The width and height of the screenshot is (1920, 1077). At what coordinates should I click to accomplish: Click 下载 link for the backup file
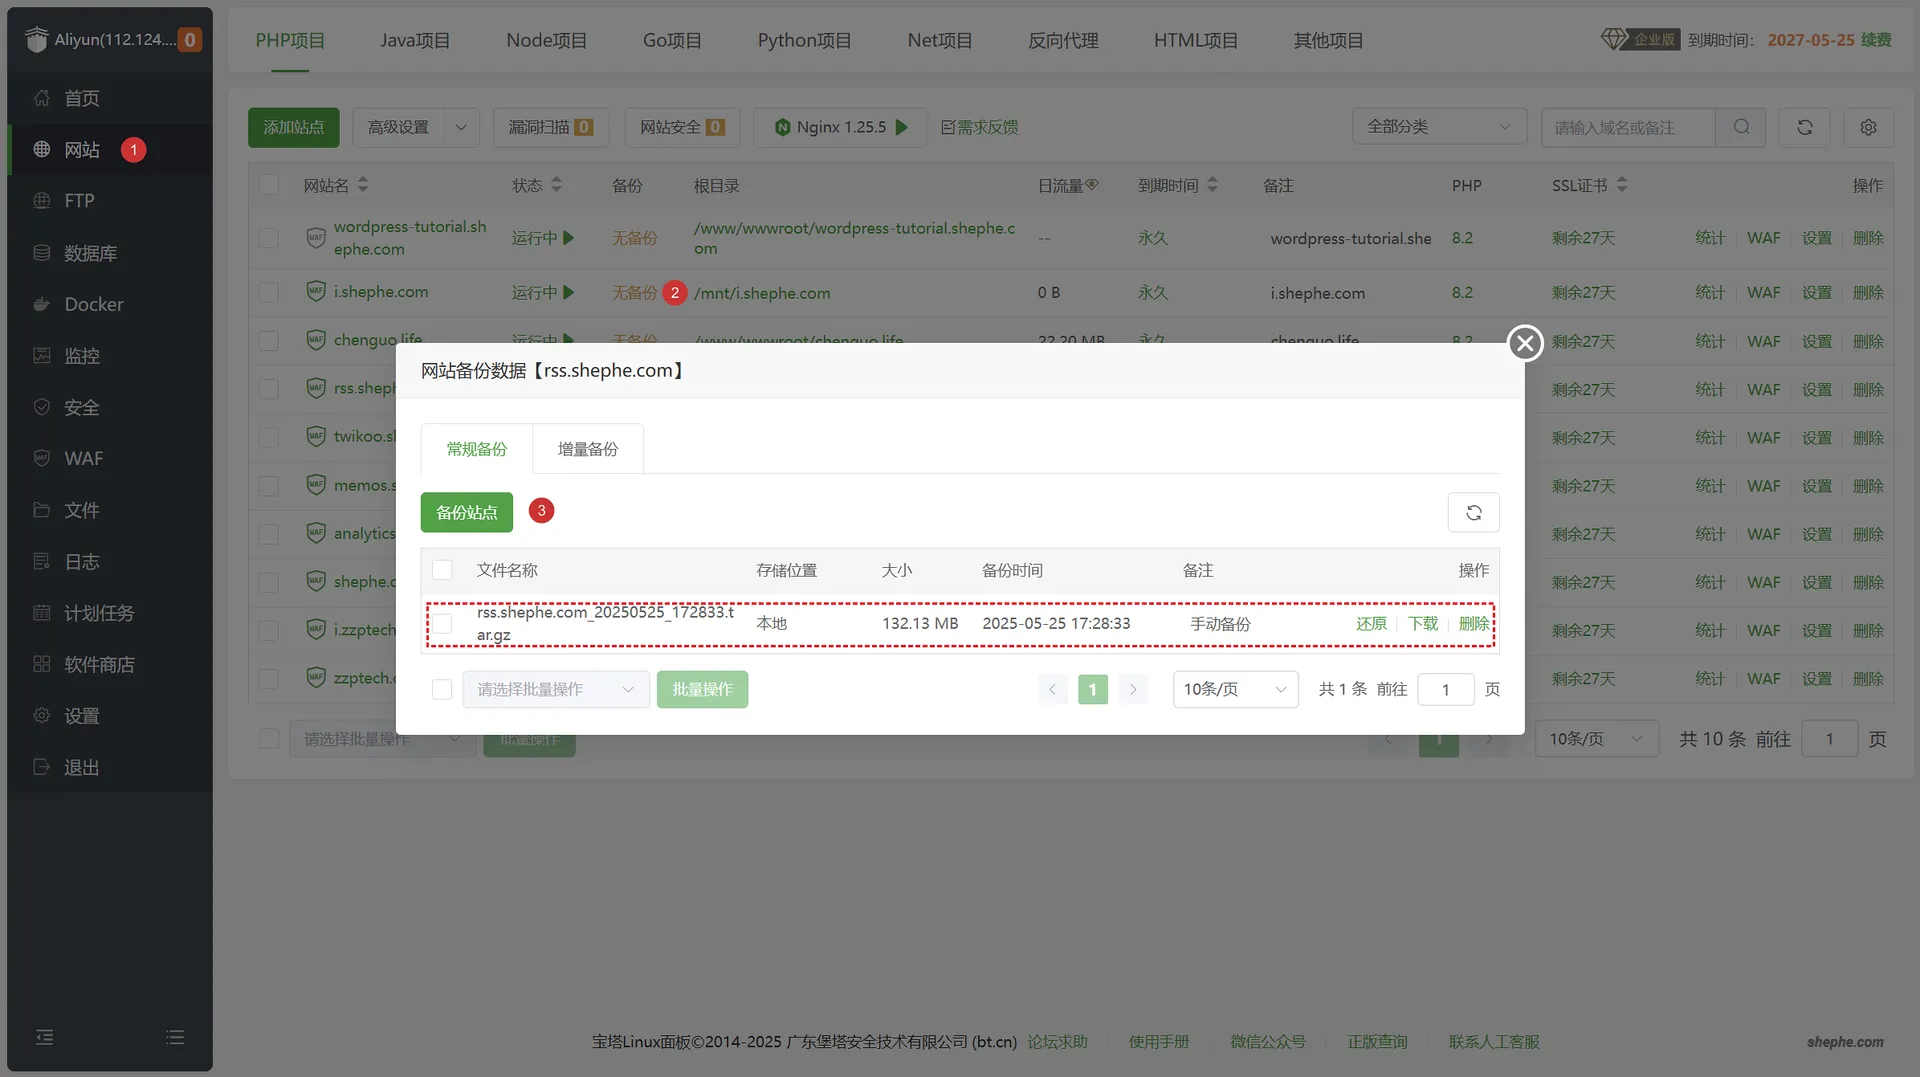click(1422, 624)
